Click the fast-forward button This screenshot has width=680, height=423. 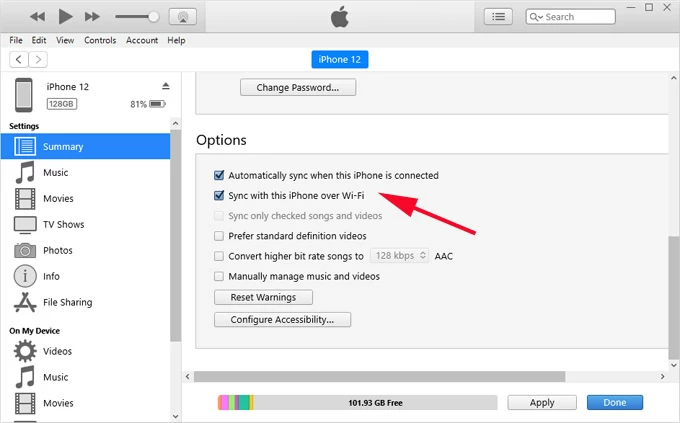[92, 17]
